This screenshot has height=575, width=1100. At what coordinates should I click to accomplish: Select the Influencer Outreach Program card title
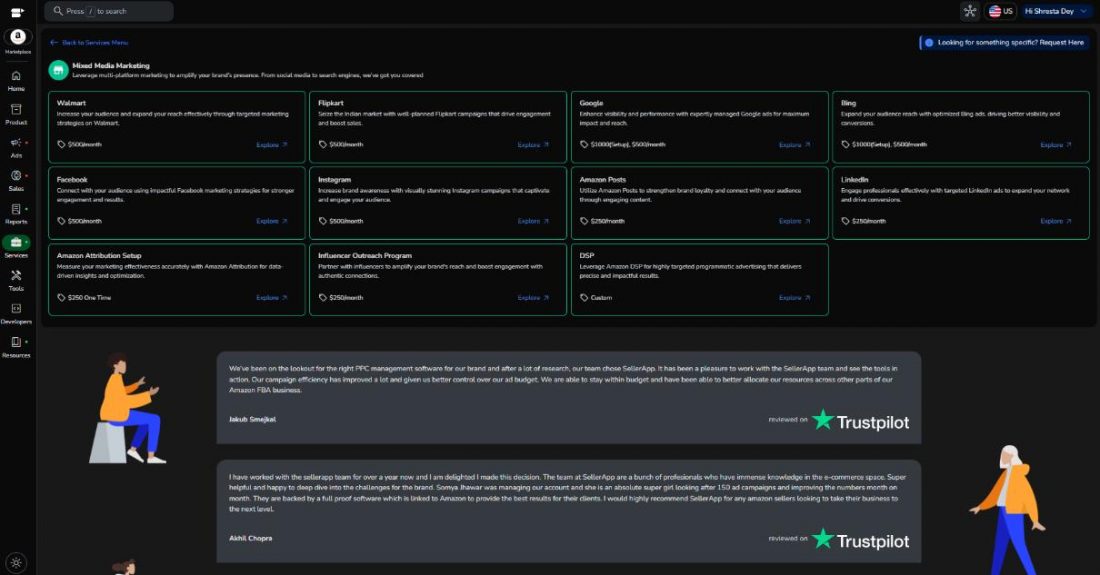(x=365, y=256)
